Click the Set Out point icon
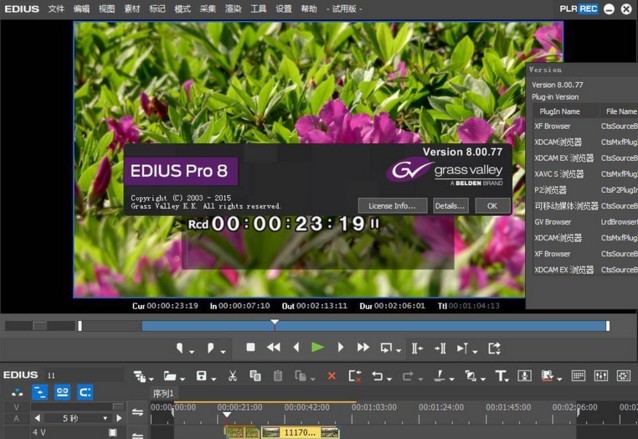This screenshot has width=638, height=439. (x=210, y=348)
